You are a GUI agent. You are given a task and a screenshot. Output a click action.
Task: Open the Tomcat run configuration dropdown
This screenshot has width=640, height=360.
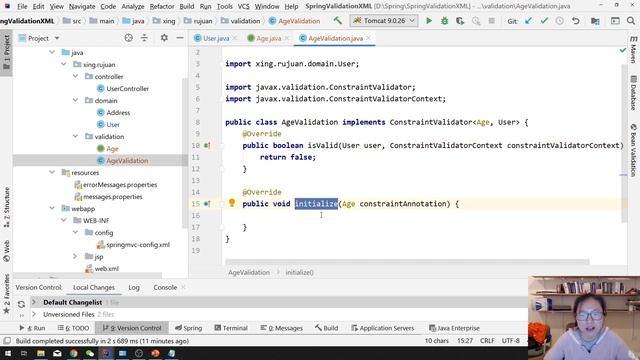[x=384, y=20]
